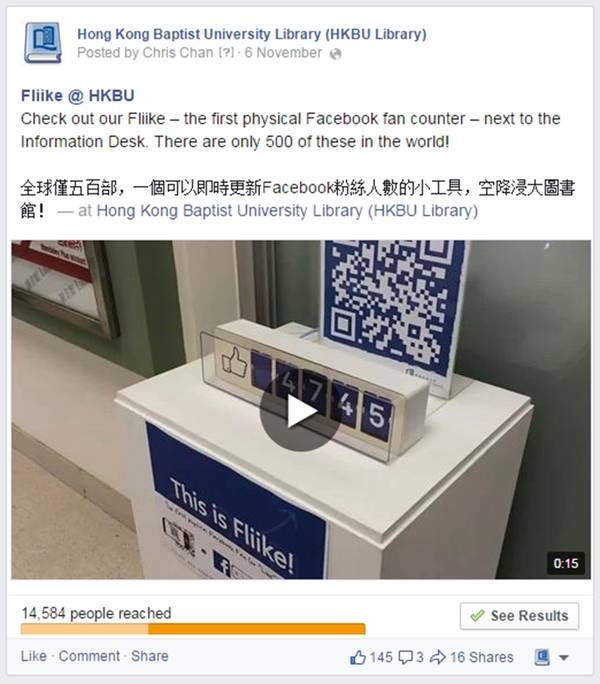Open the Hong Kong Baptist University Library page title
This screenshot has height=684, width=600.
tap(252, 34)
